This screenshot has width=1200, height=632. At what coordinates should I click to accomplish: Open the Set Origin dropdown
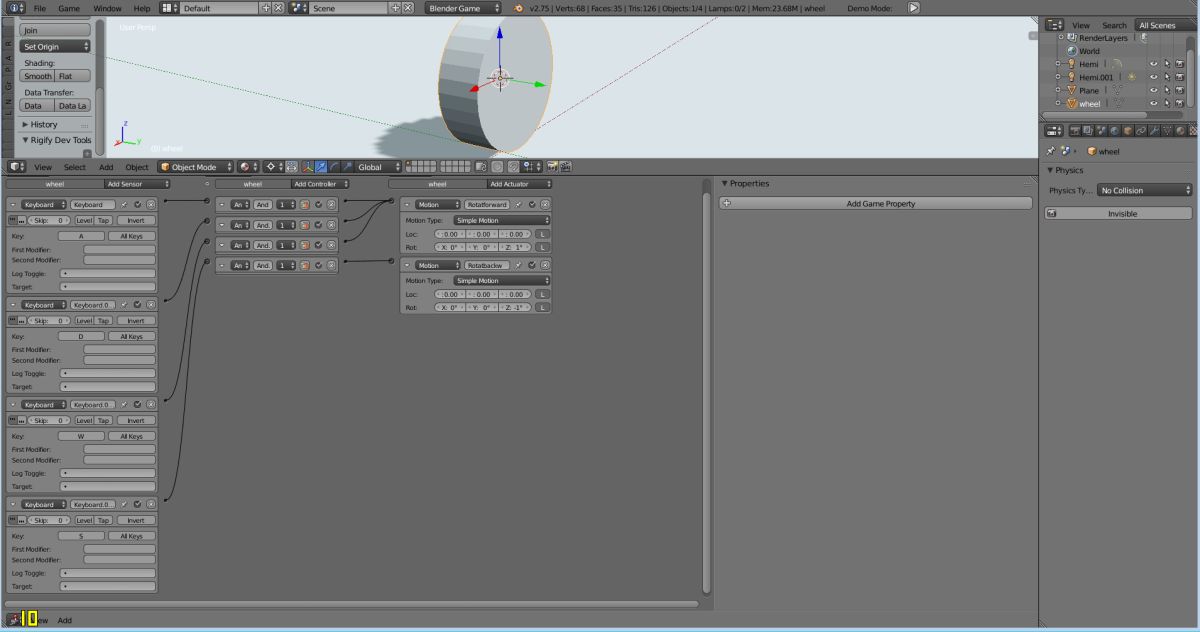pos(55,46)
